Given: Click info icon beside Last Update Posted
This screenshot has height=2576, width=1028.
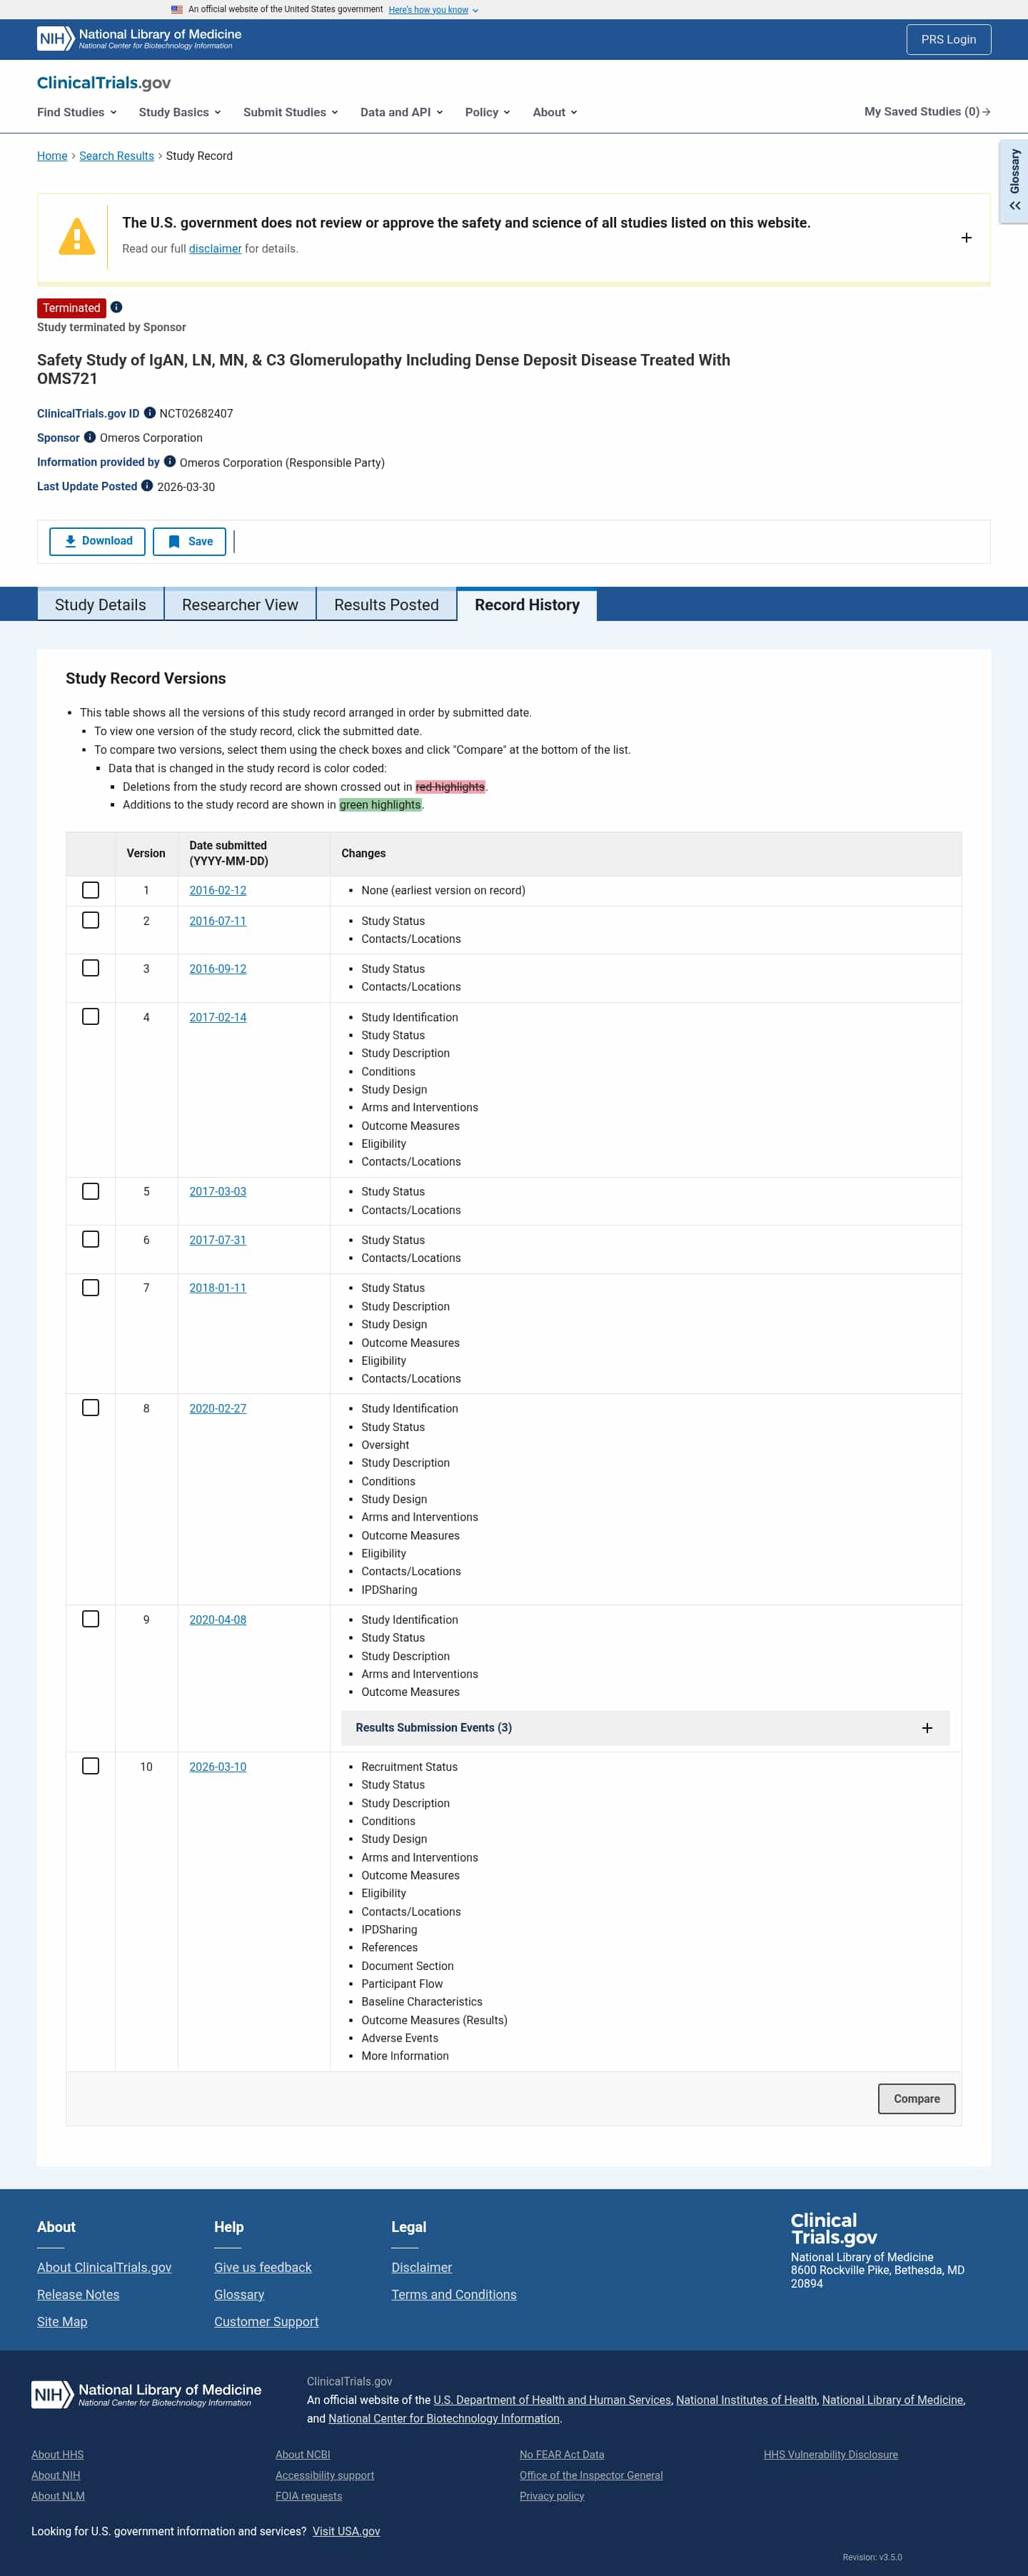Looking at the screenshot, I should [147, 486].
